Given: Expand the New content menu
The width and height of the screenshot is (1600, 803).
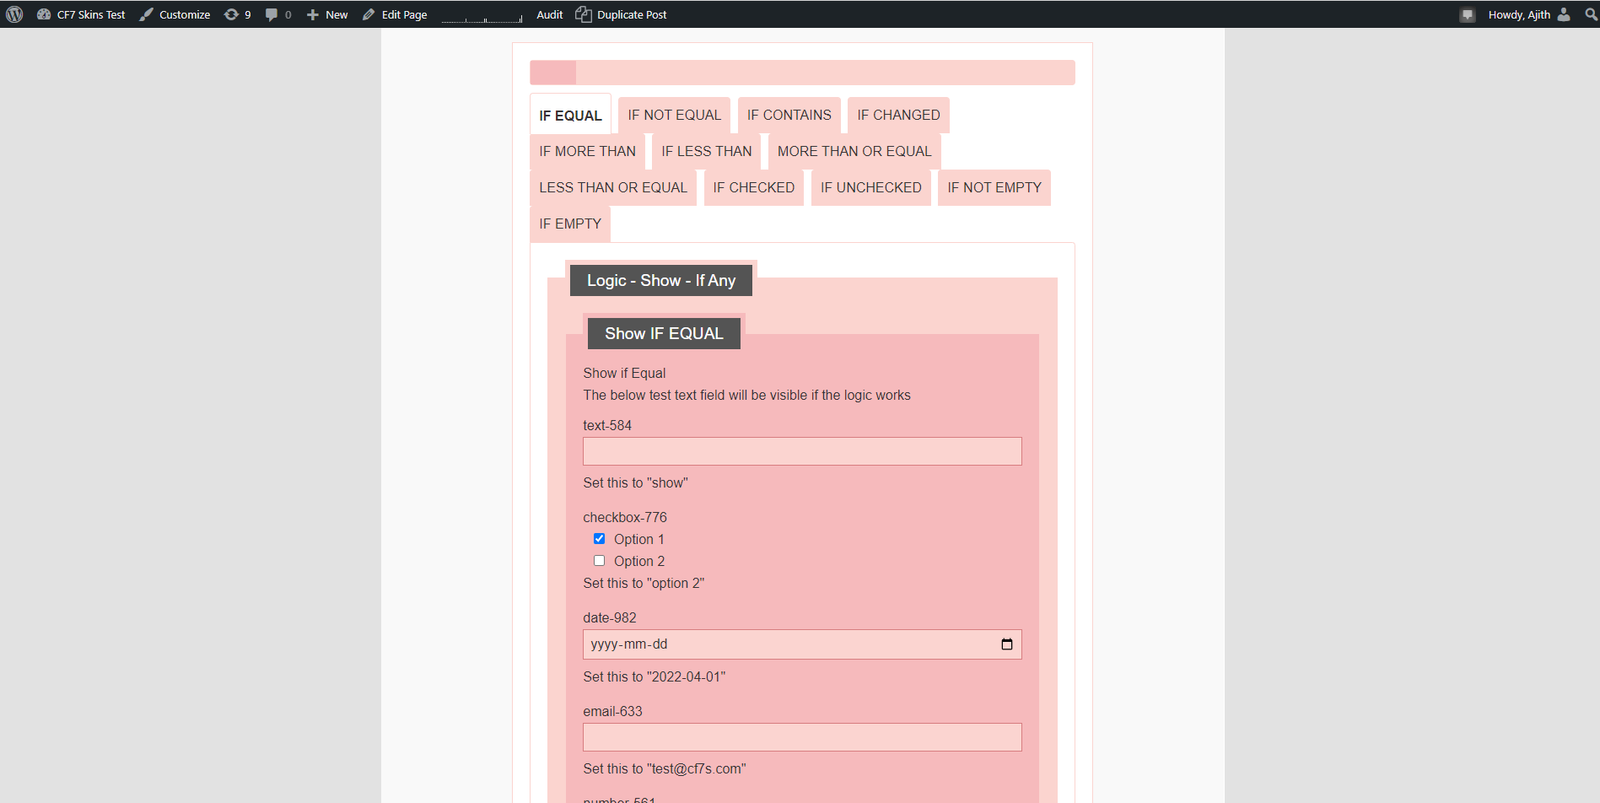Looking at the screenshot, I should [327, 14].
